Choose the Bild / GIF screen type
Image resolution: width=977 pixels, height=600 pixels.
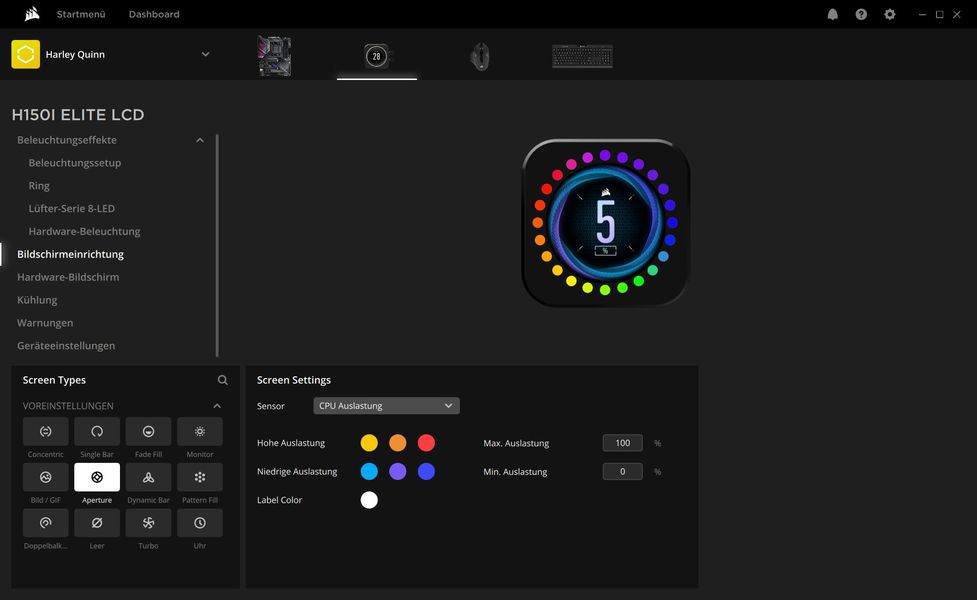(x=45, y=477)
